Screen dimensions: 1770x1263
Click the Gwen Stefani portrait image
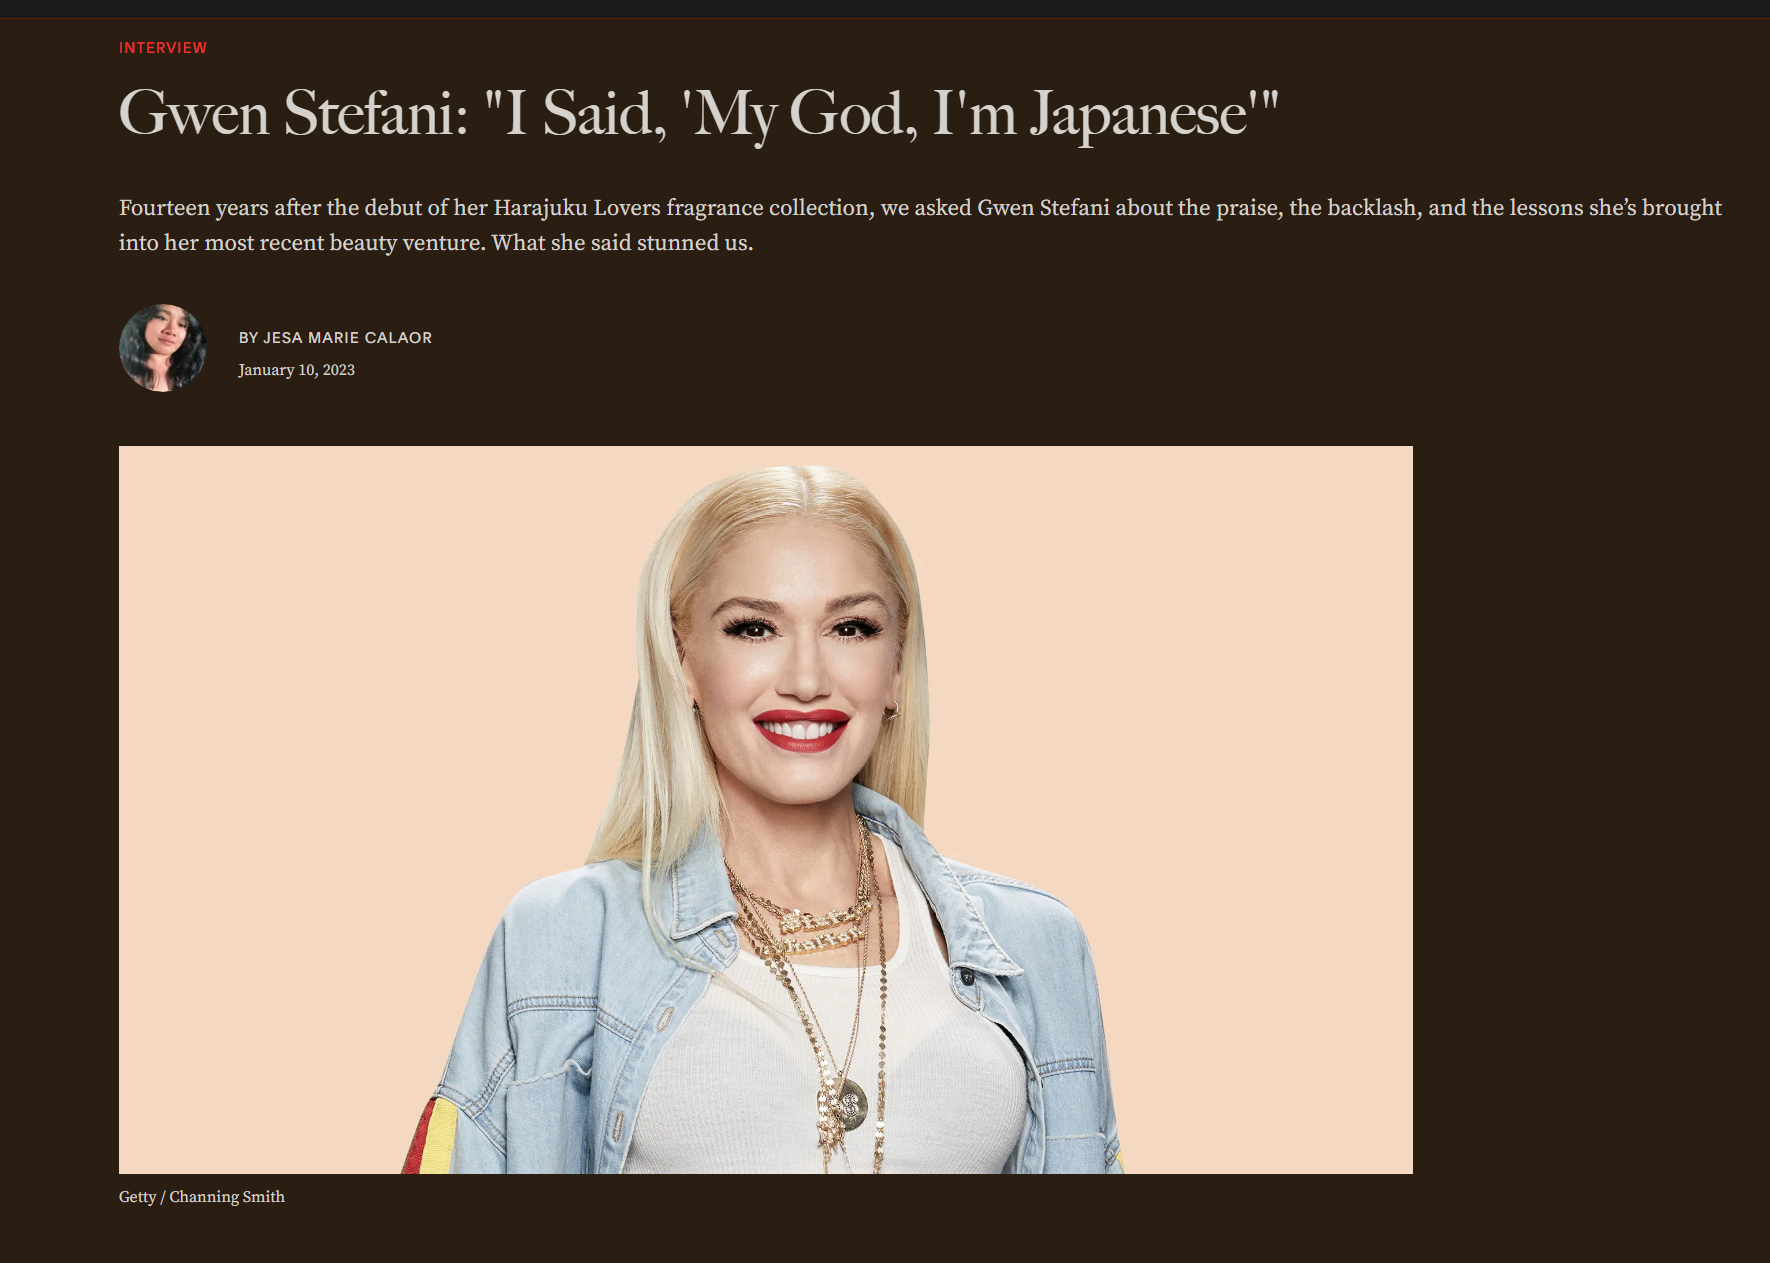(766, 810)
